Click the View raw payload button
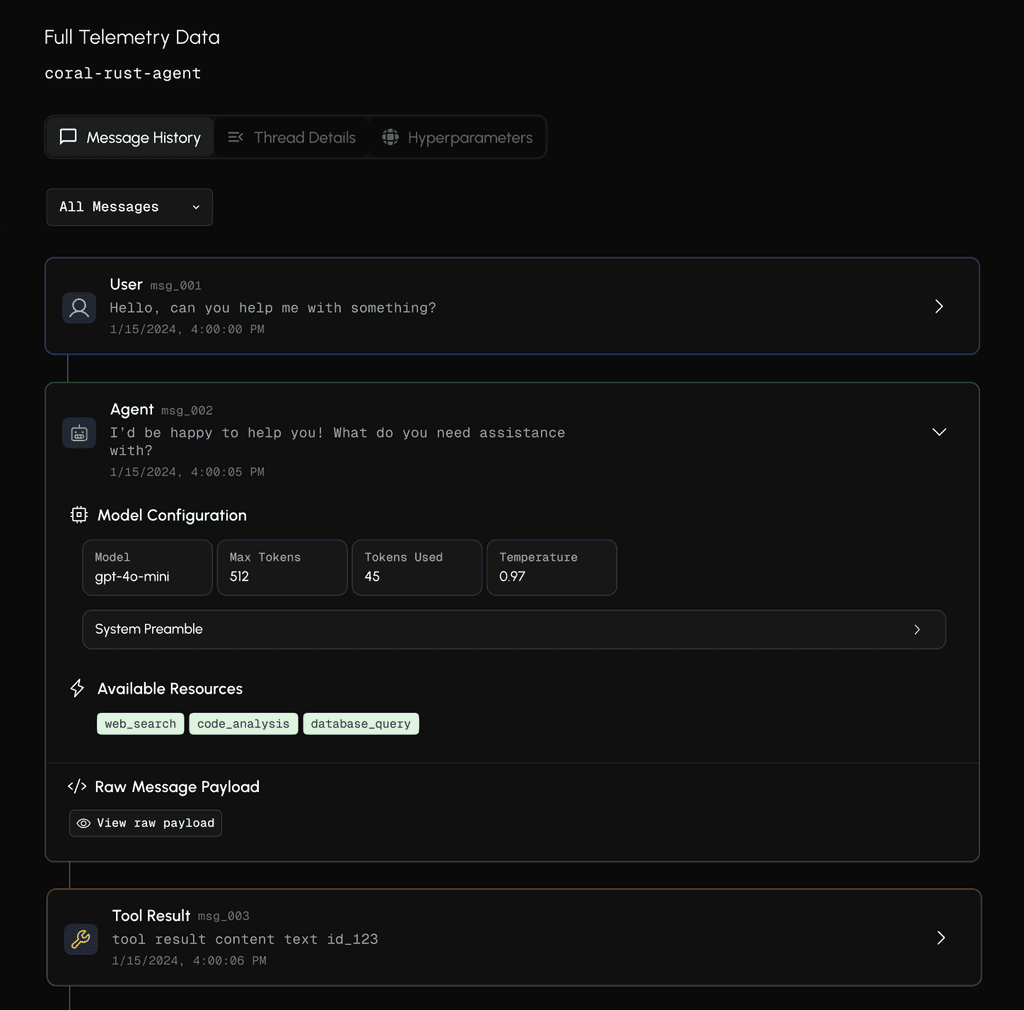 (145, 823)
